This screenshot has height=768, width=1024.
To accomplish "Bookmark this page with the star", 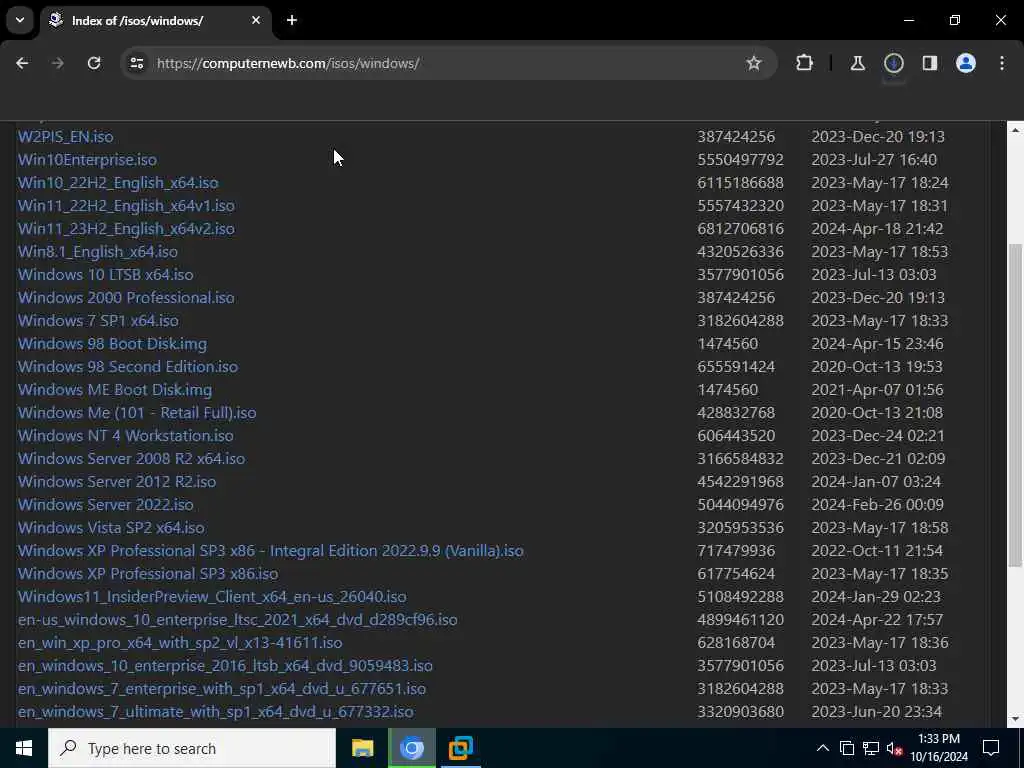I will [x=754, y=63].
